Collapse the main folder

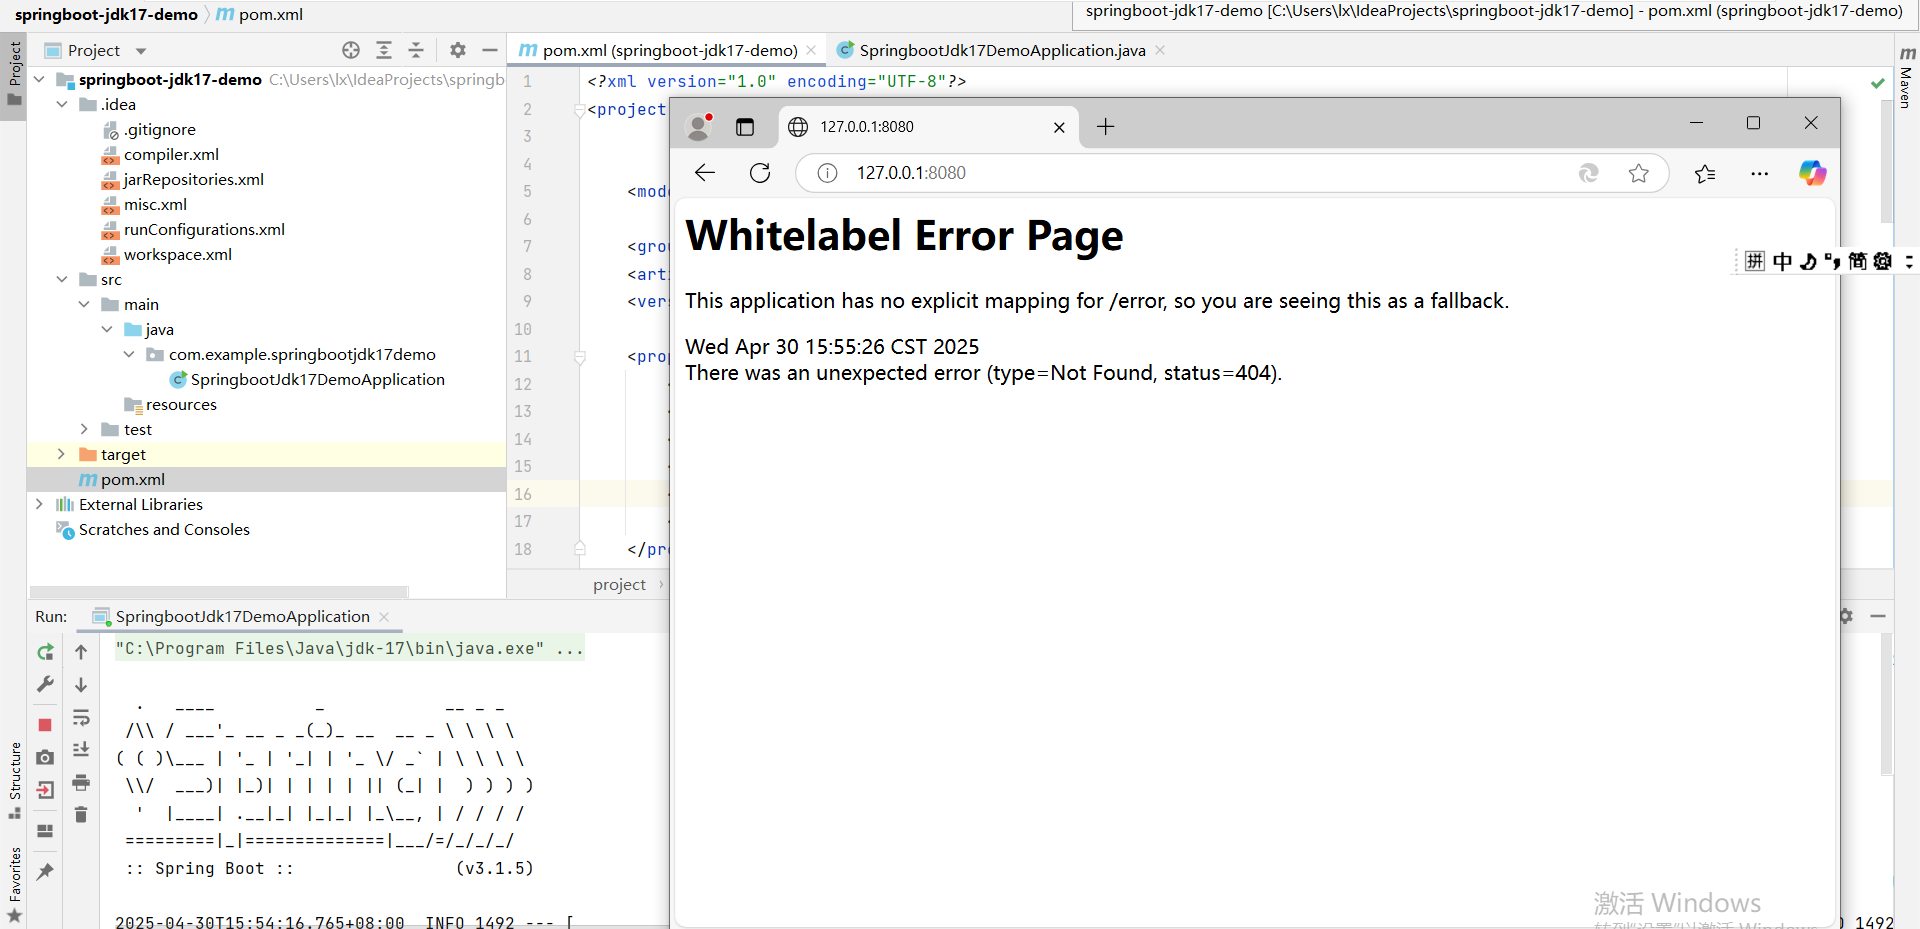pos(84,304)
